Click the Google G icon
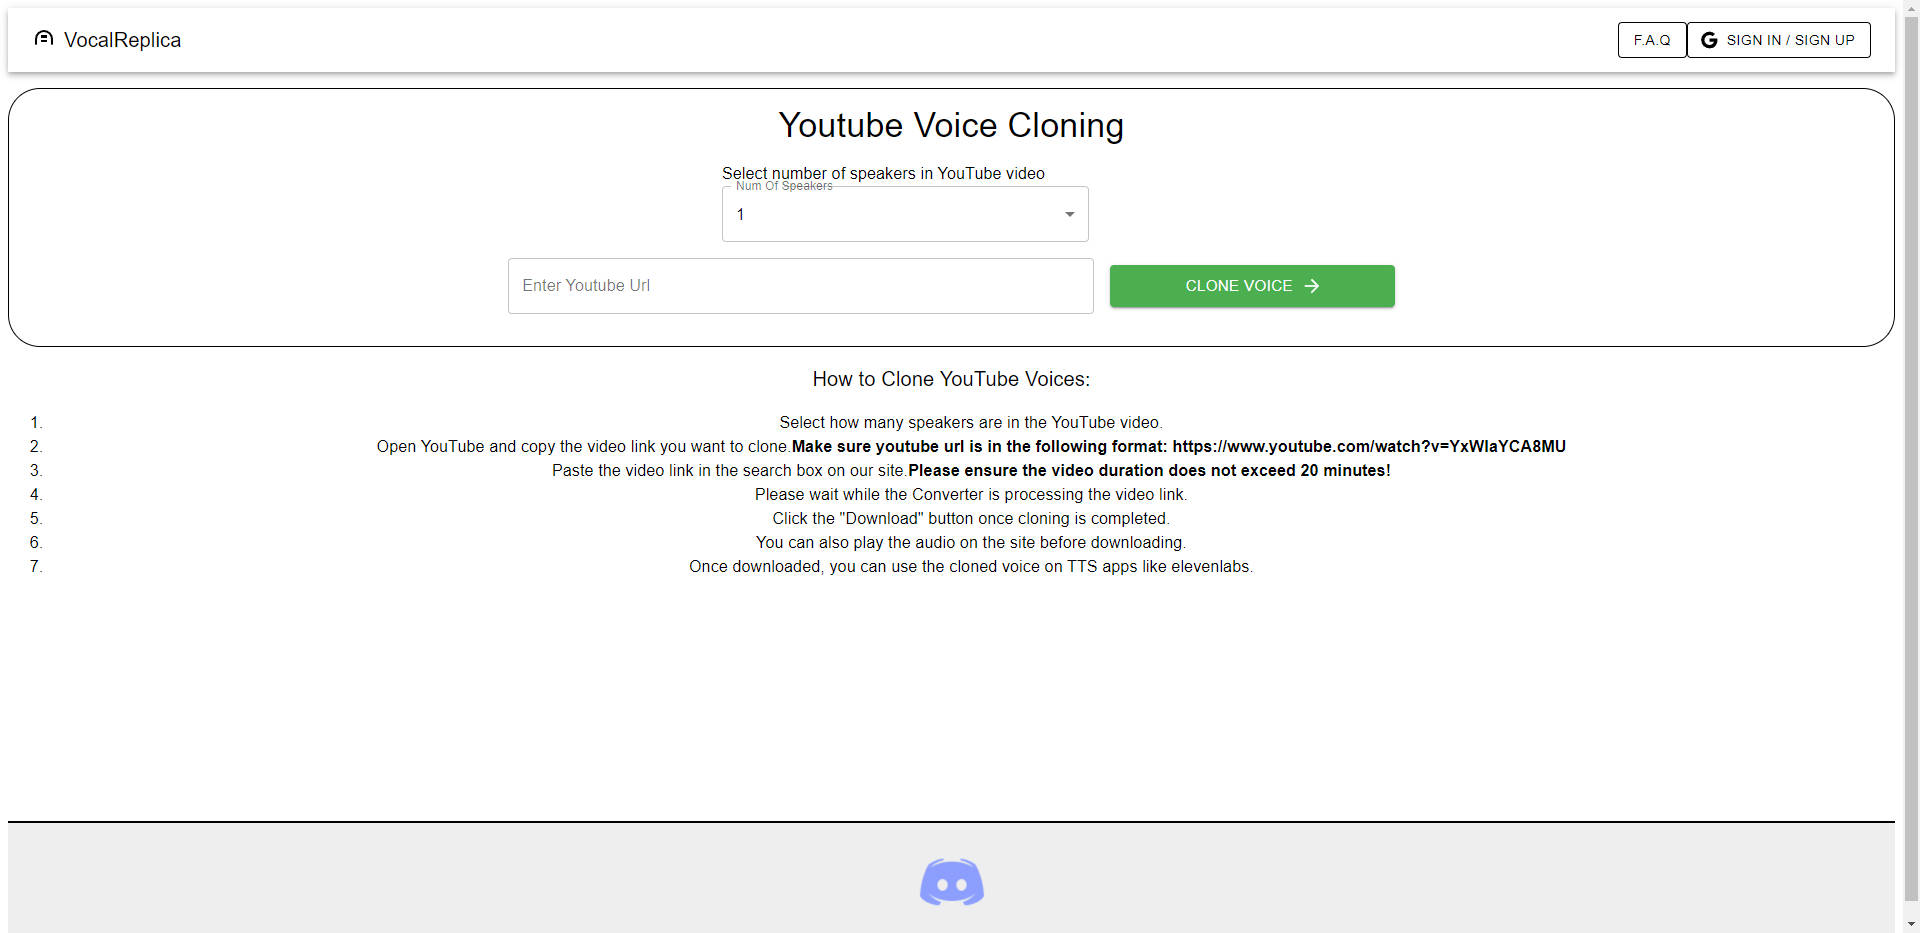 point(1709,40)
